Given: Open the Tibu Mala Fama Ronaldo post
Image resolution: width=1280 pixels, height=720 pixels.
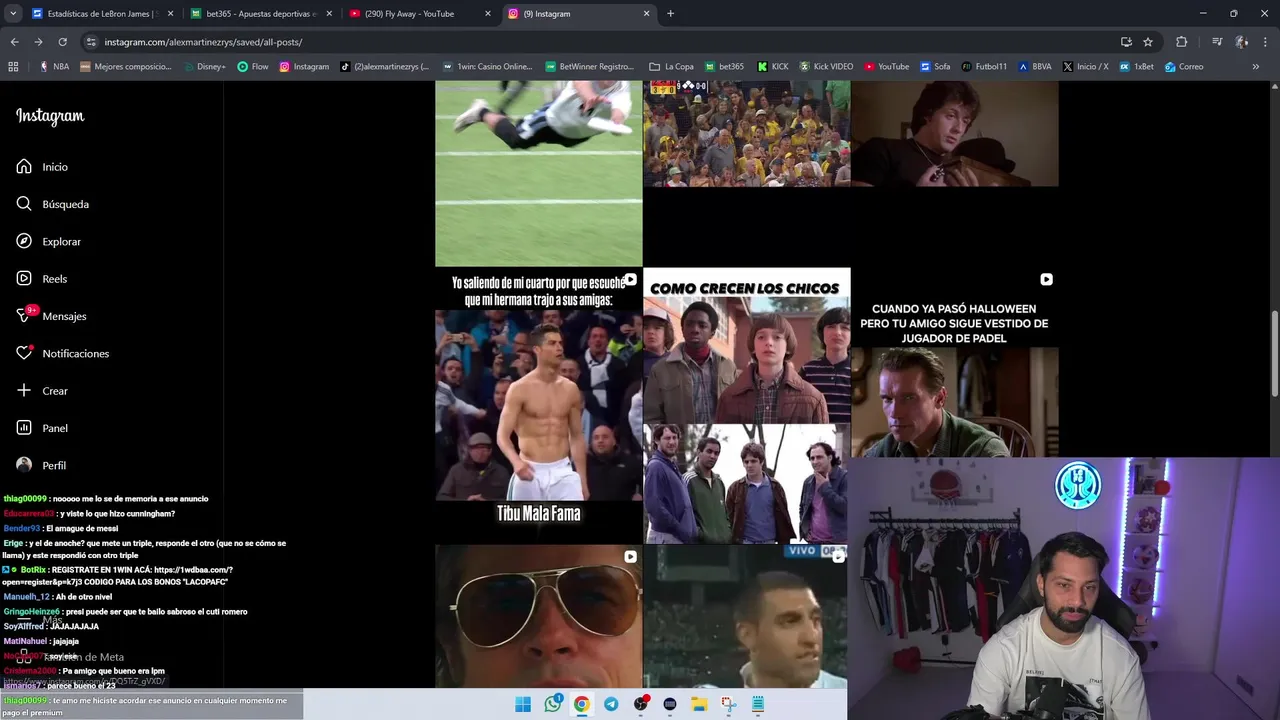Looking at the screenshot, I should pyautogui.click(x=538, y=405).
